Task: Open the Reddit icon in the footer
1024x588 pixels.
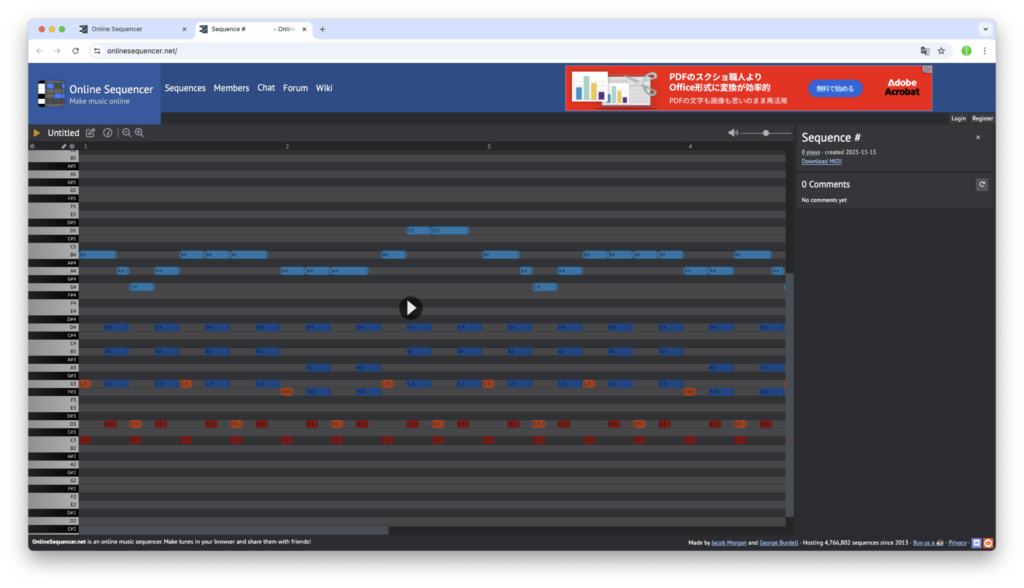Action: (x=988, y=542)
